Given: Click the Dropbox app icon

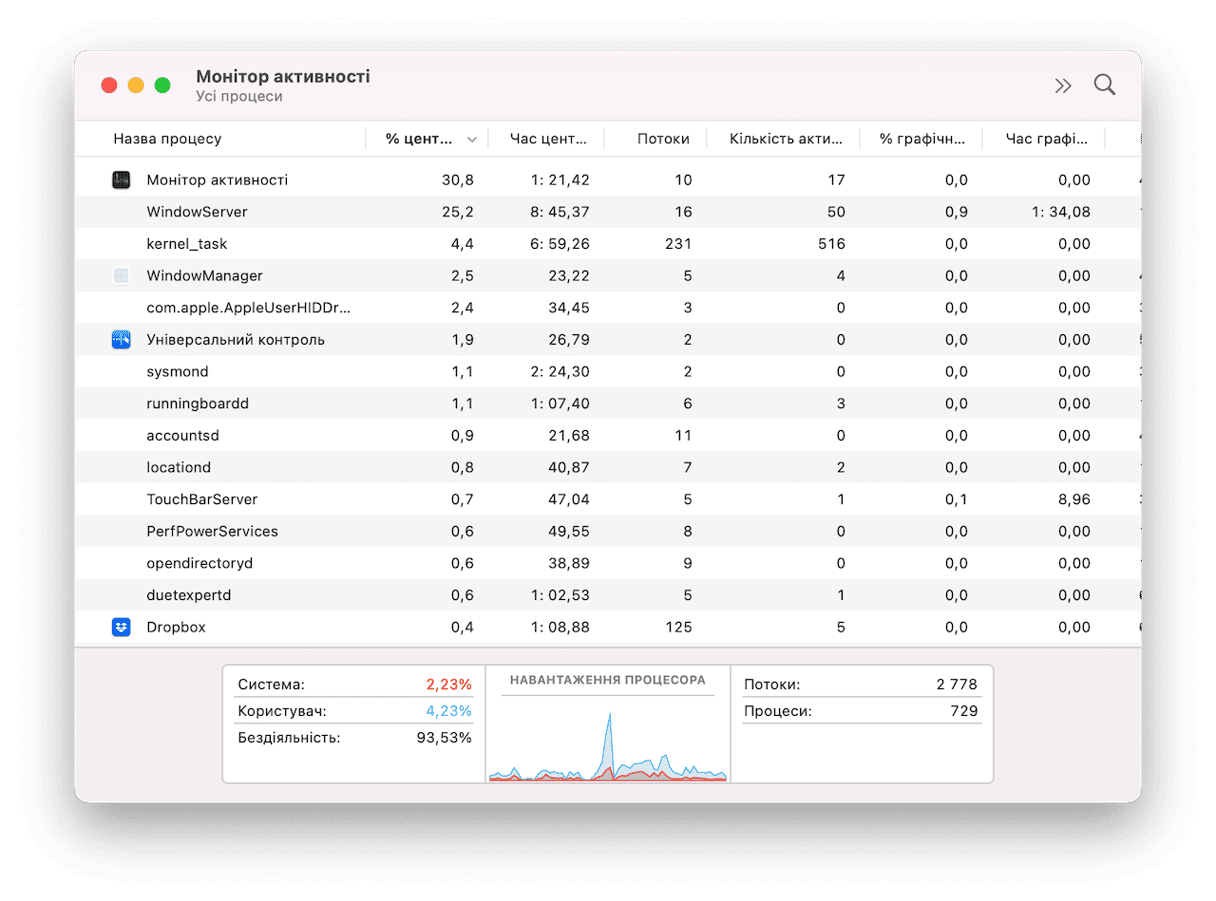Looking at the screenshot, I should click(x=121, y=627).
